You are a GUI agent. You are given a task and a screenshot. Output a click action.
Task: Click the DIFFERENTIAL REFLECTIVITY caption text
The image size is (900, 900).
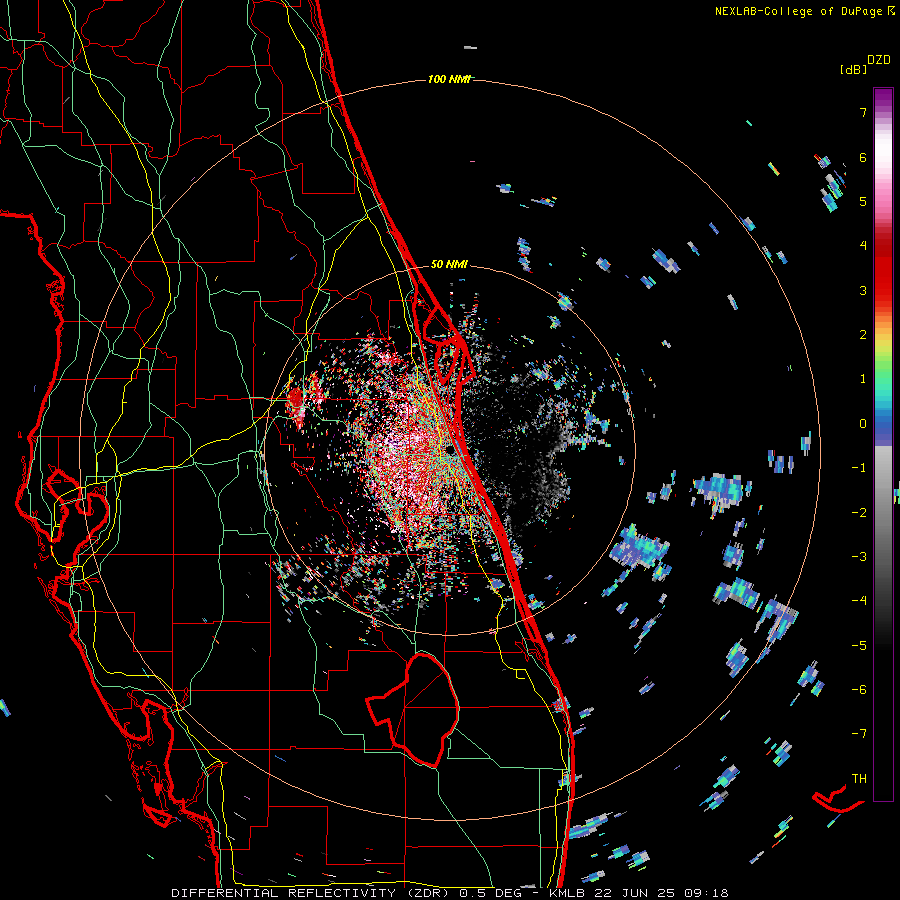(284, 893)
